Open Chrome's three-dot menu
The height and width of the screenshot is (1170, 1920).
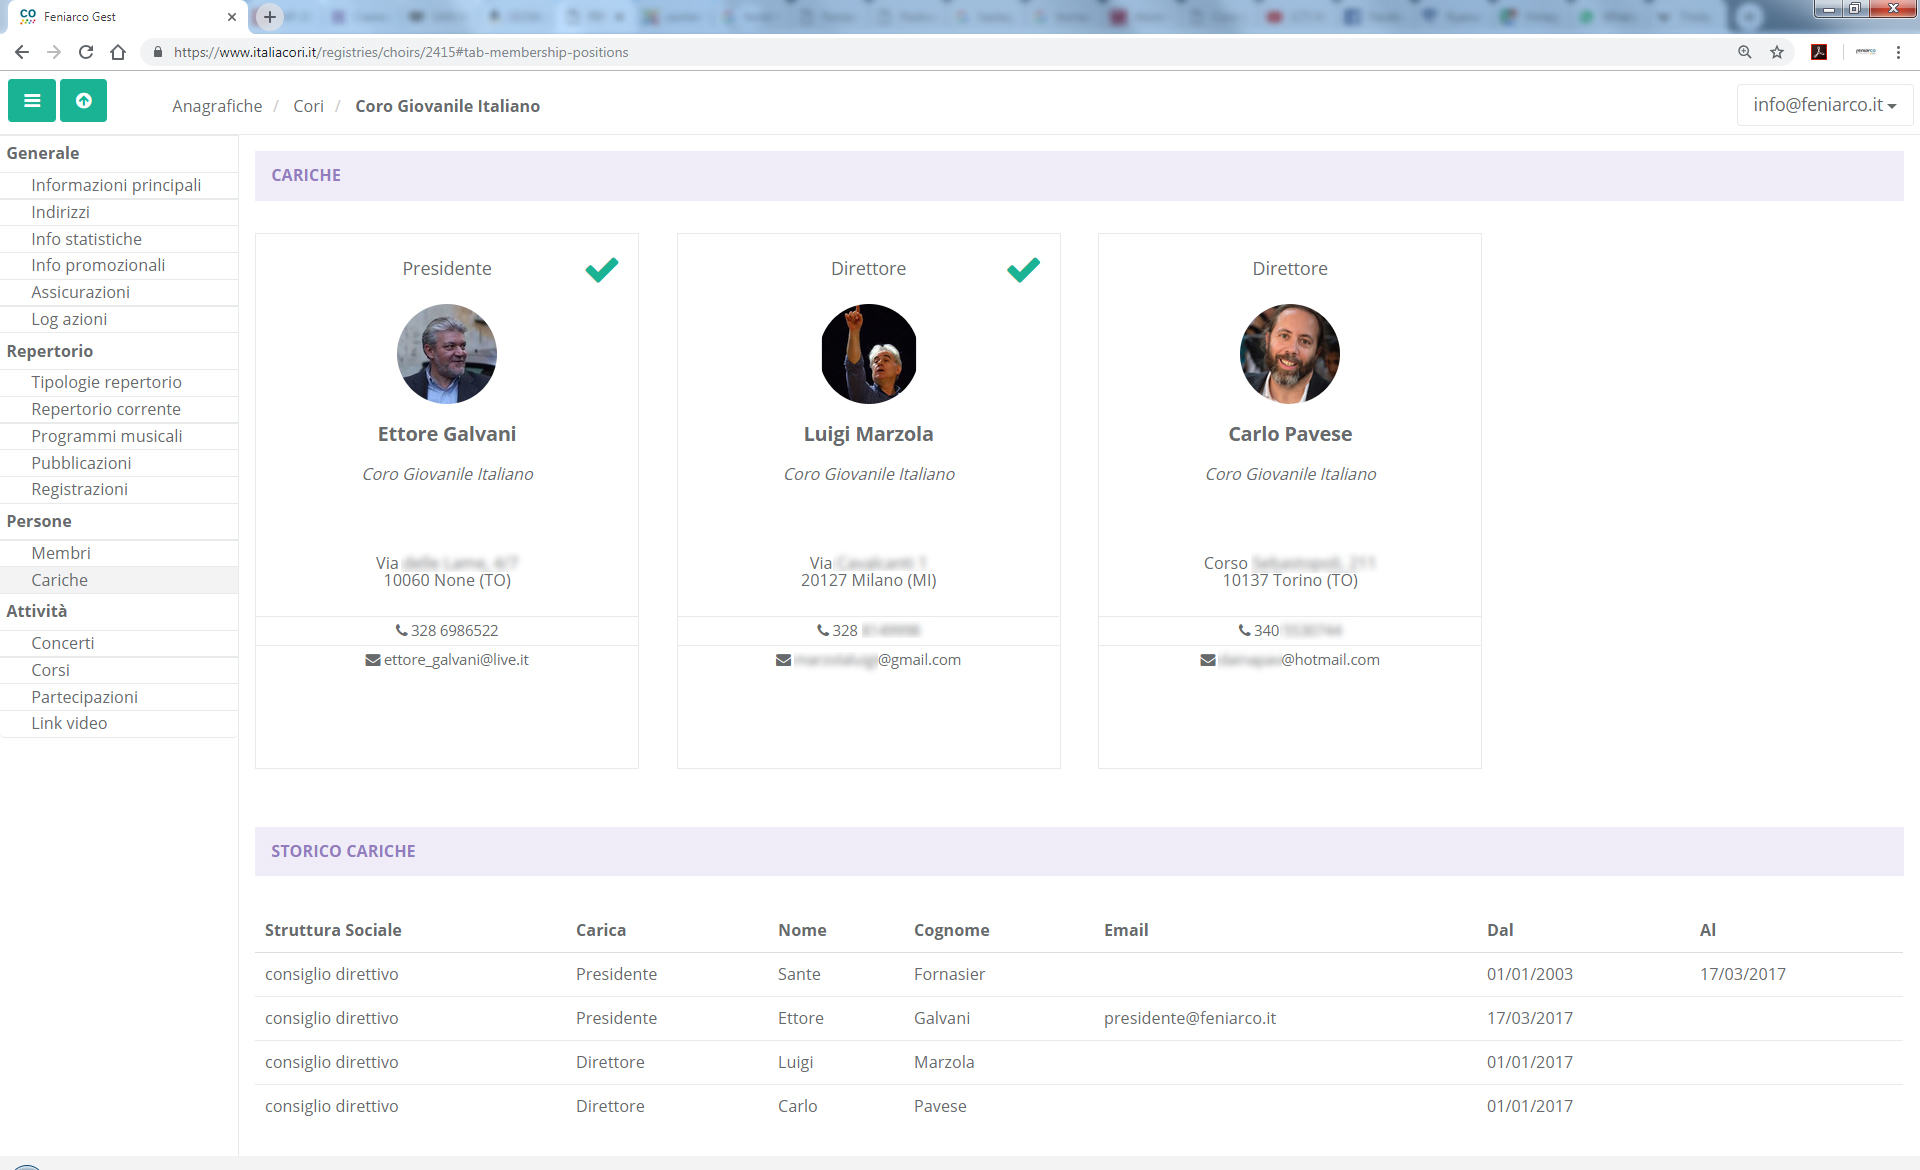coord(1898,52)
